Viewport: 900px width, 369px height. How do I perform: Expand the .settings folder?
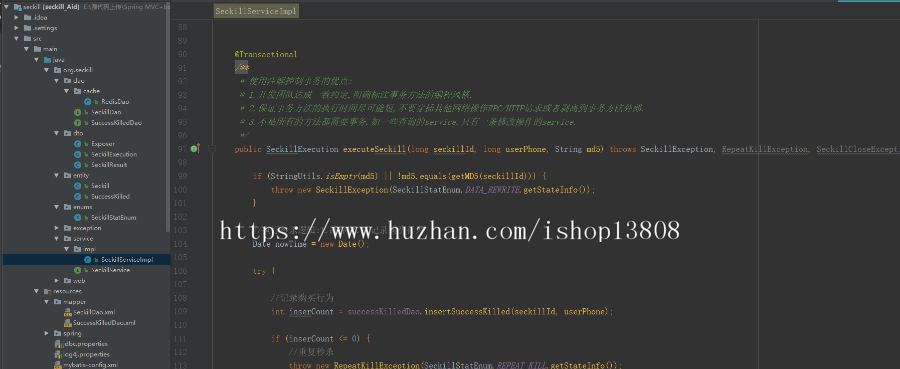coord(17,28)
